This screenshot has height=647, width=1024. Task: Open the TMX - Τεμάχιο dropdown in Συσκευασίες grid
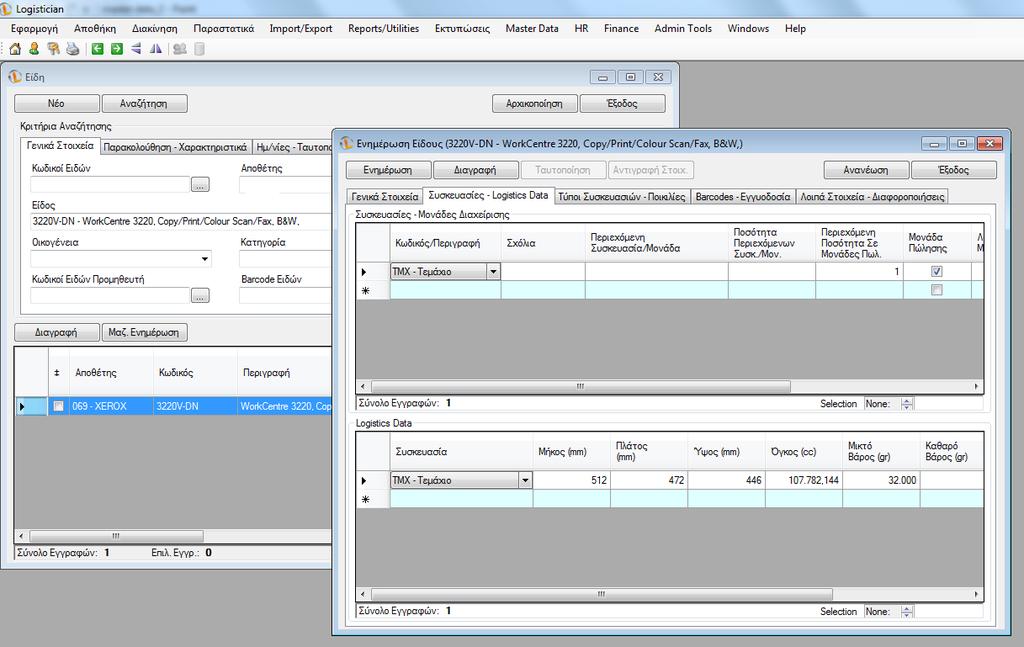(494, 272)
